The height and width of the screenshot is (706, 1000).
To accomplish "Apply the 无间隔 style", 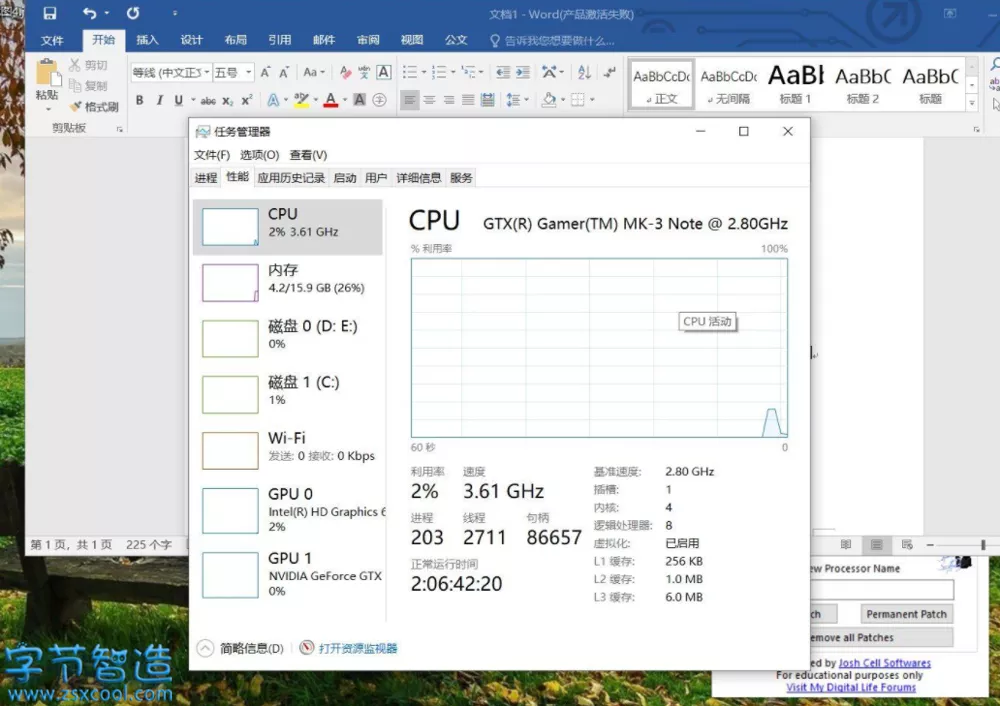I will tap(728, 84).
